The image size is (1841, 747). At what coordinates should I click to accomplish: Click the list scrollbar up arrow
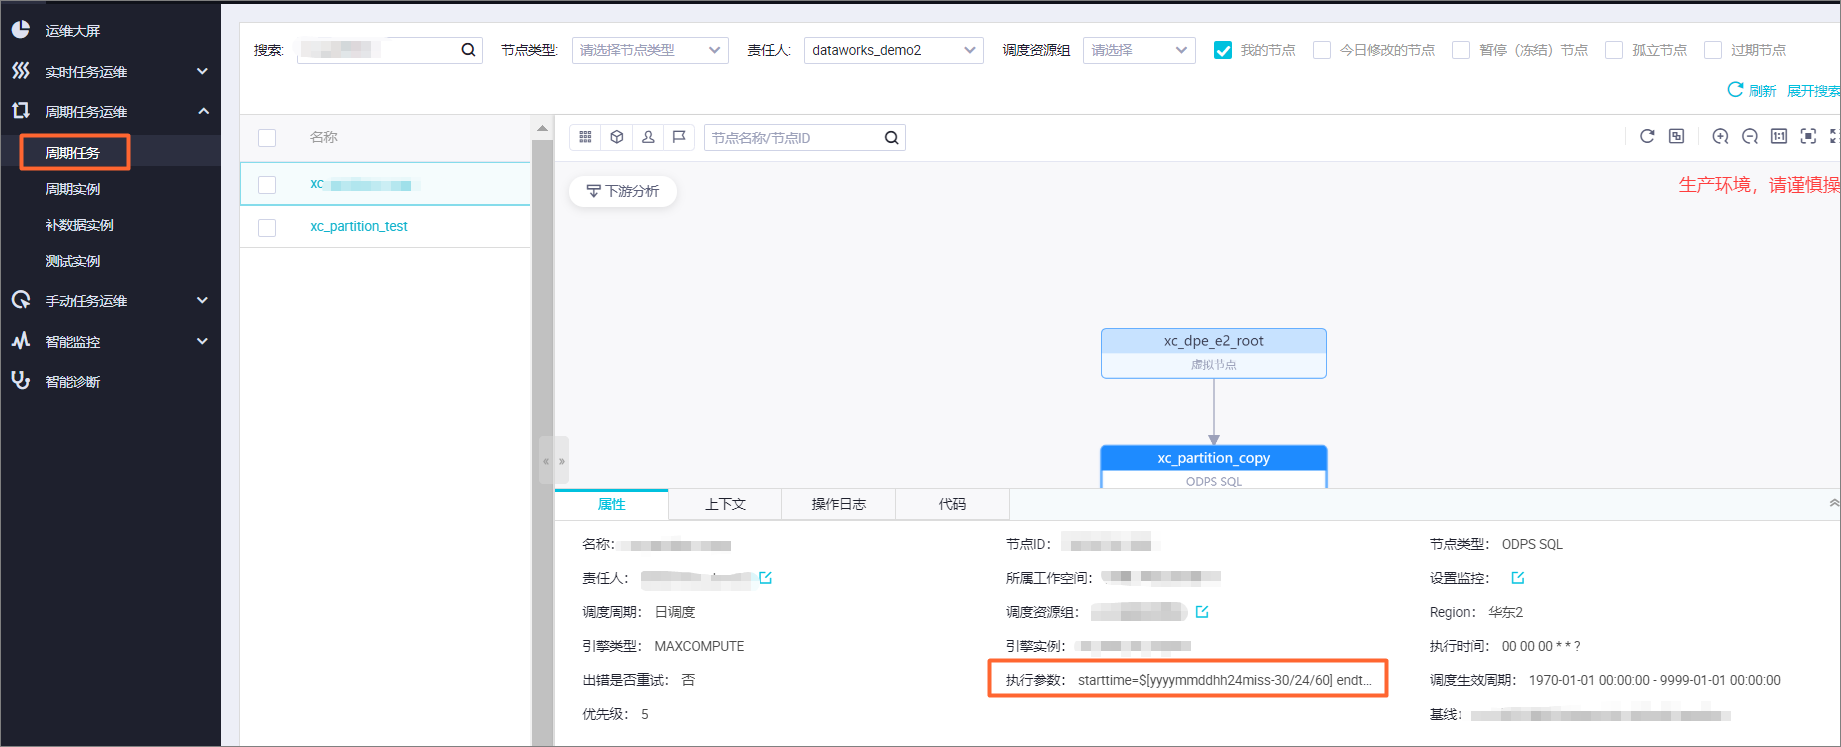point(542,128)
